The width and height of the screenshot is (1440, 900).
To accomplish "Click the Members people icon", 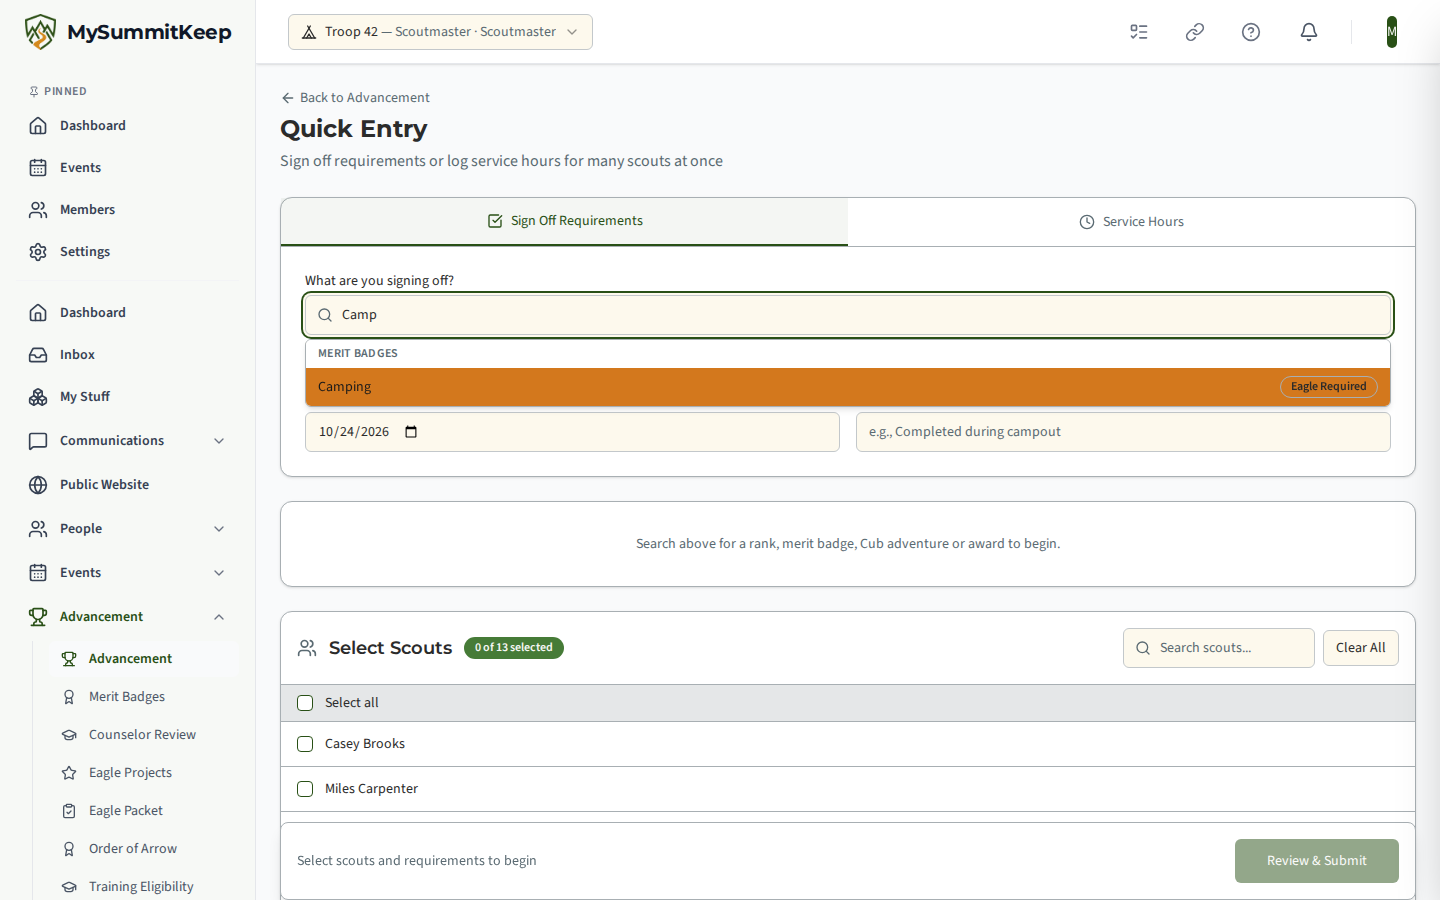I will click(38, 210).
